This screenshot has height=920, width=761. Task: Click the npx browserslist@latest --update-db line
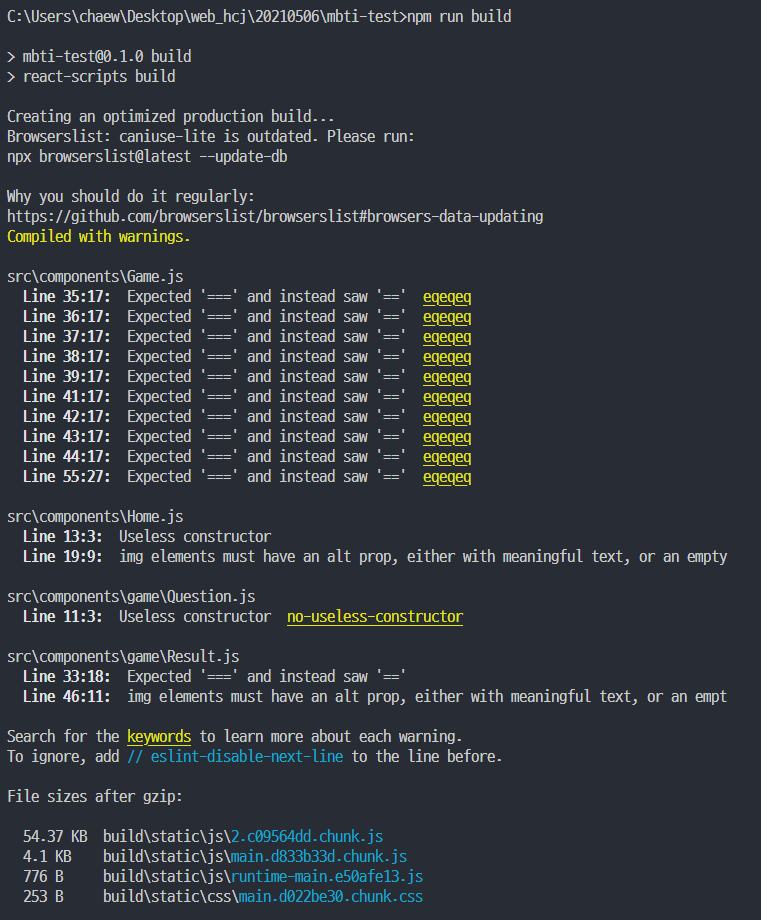click(147, 157)
